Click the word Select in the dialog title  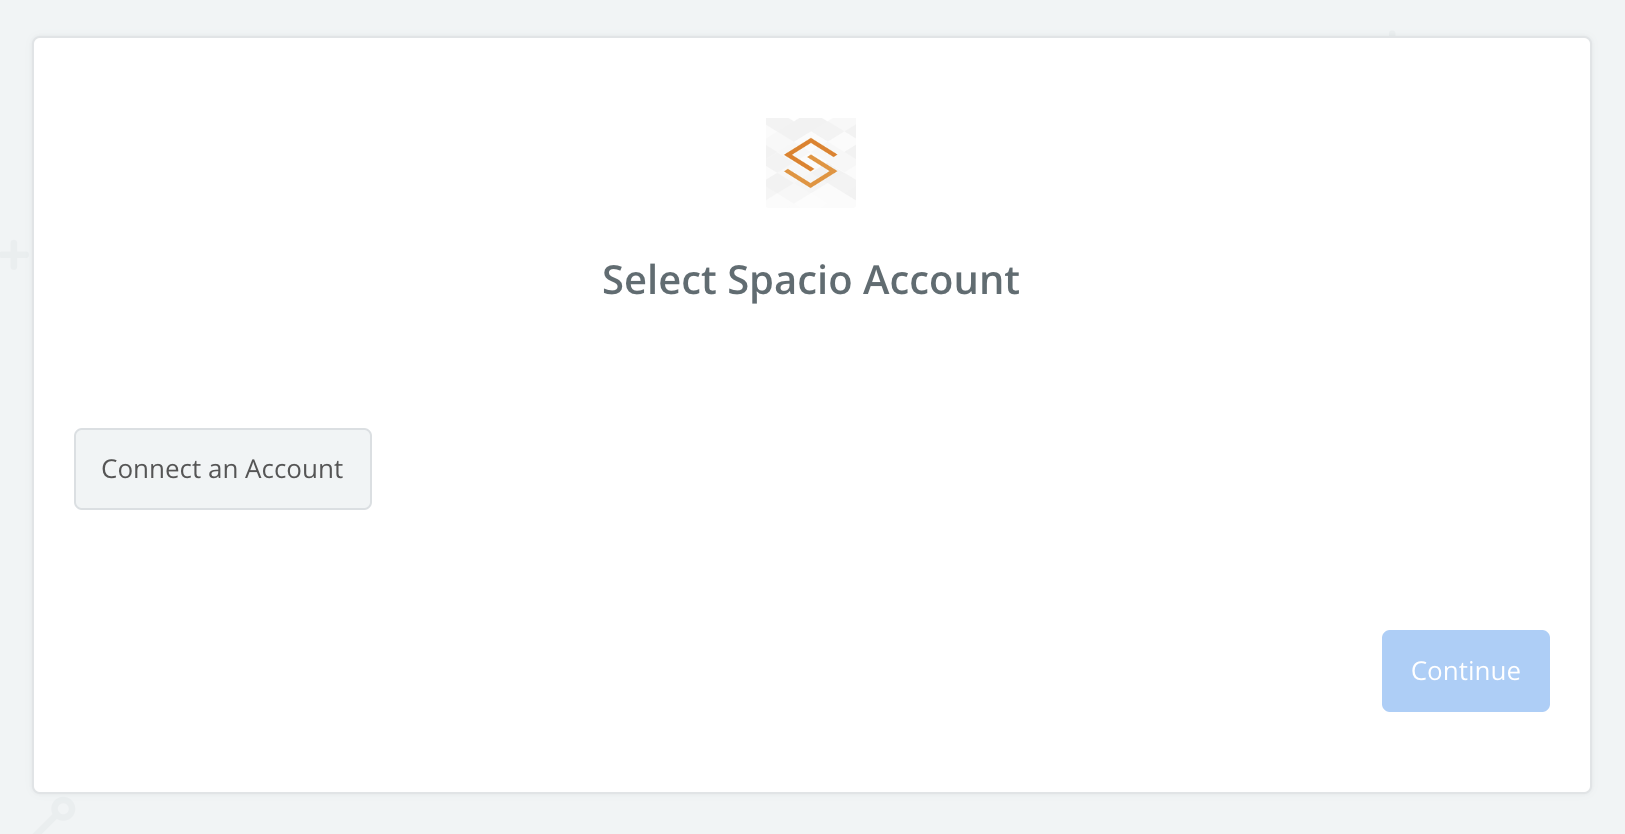pyautogui.click(x=659, y=280)
